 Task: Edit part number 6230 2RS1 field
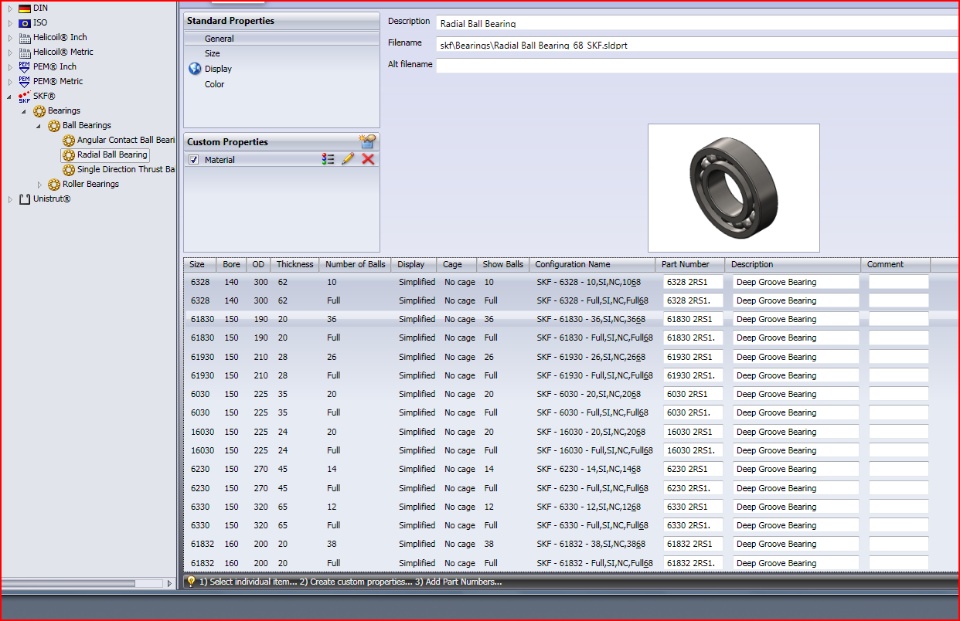click(692, 469)
